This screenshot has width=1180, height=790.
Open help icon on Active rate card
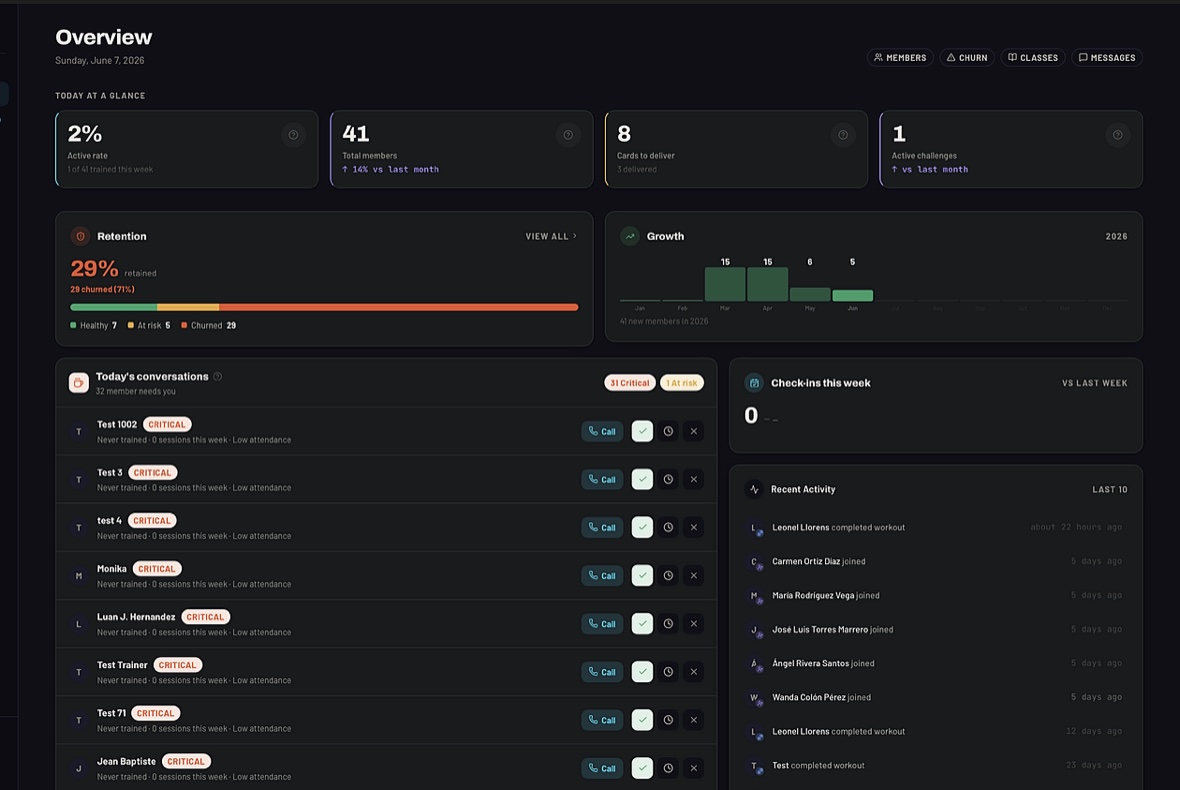point(293,135)
